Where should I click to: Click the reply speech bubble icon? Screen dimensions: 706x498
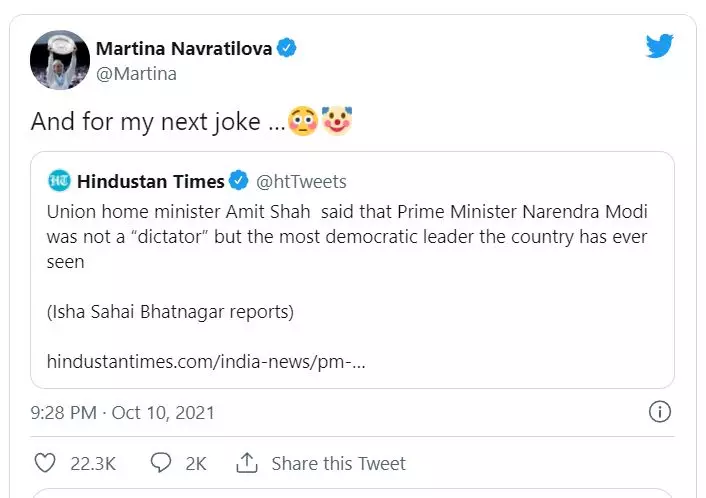pyautogui.click(x=160, y=463)
